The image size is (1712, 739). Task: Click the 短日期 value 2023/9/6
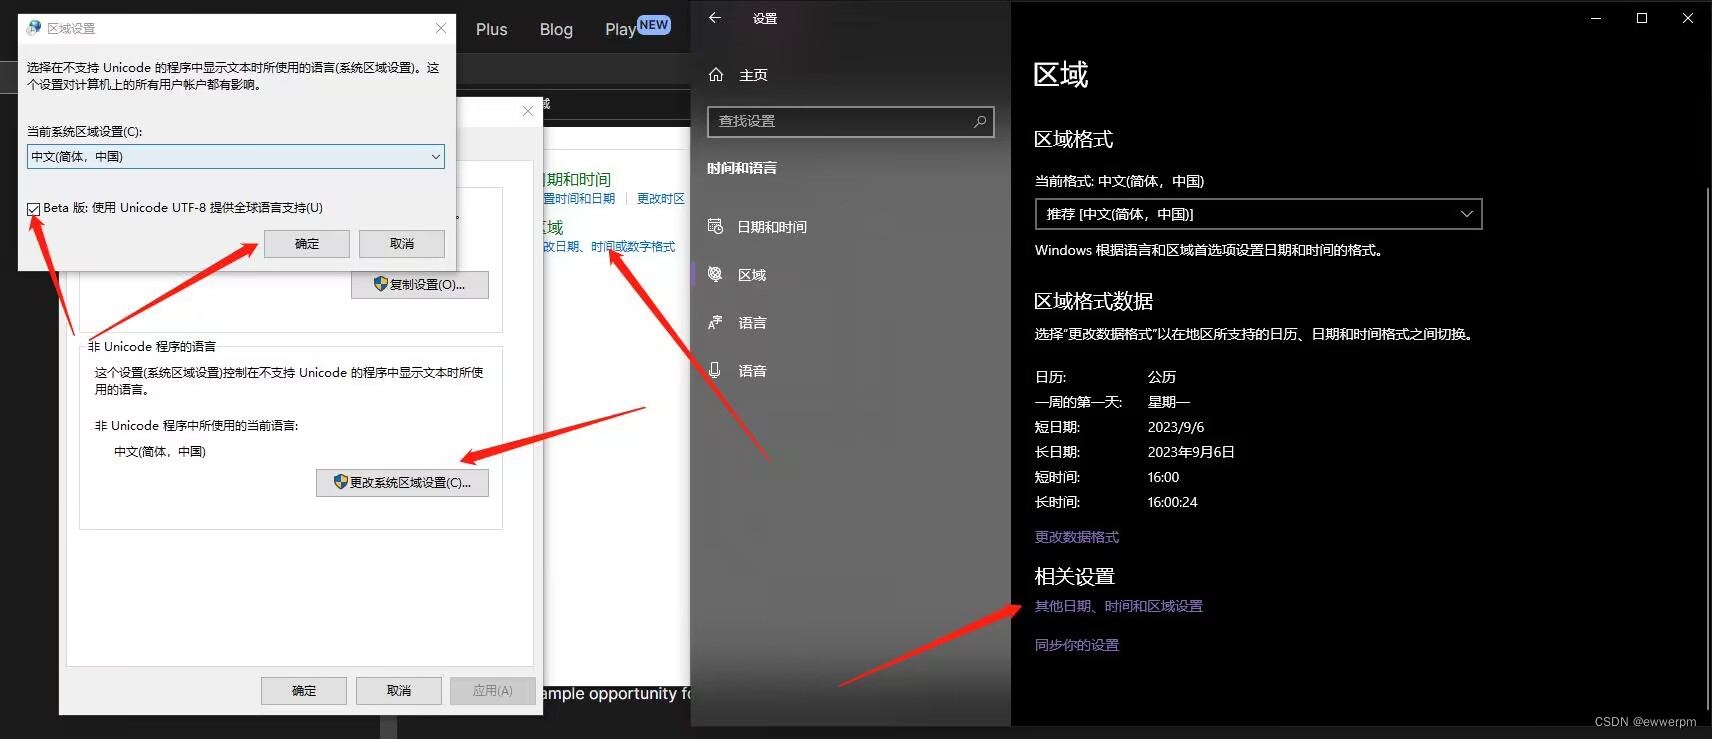tap(1176, 427)
